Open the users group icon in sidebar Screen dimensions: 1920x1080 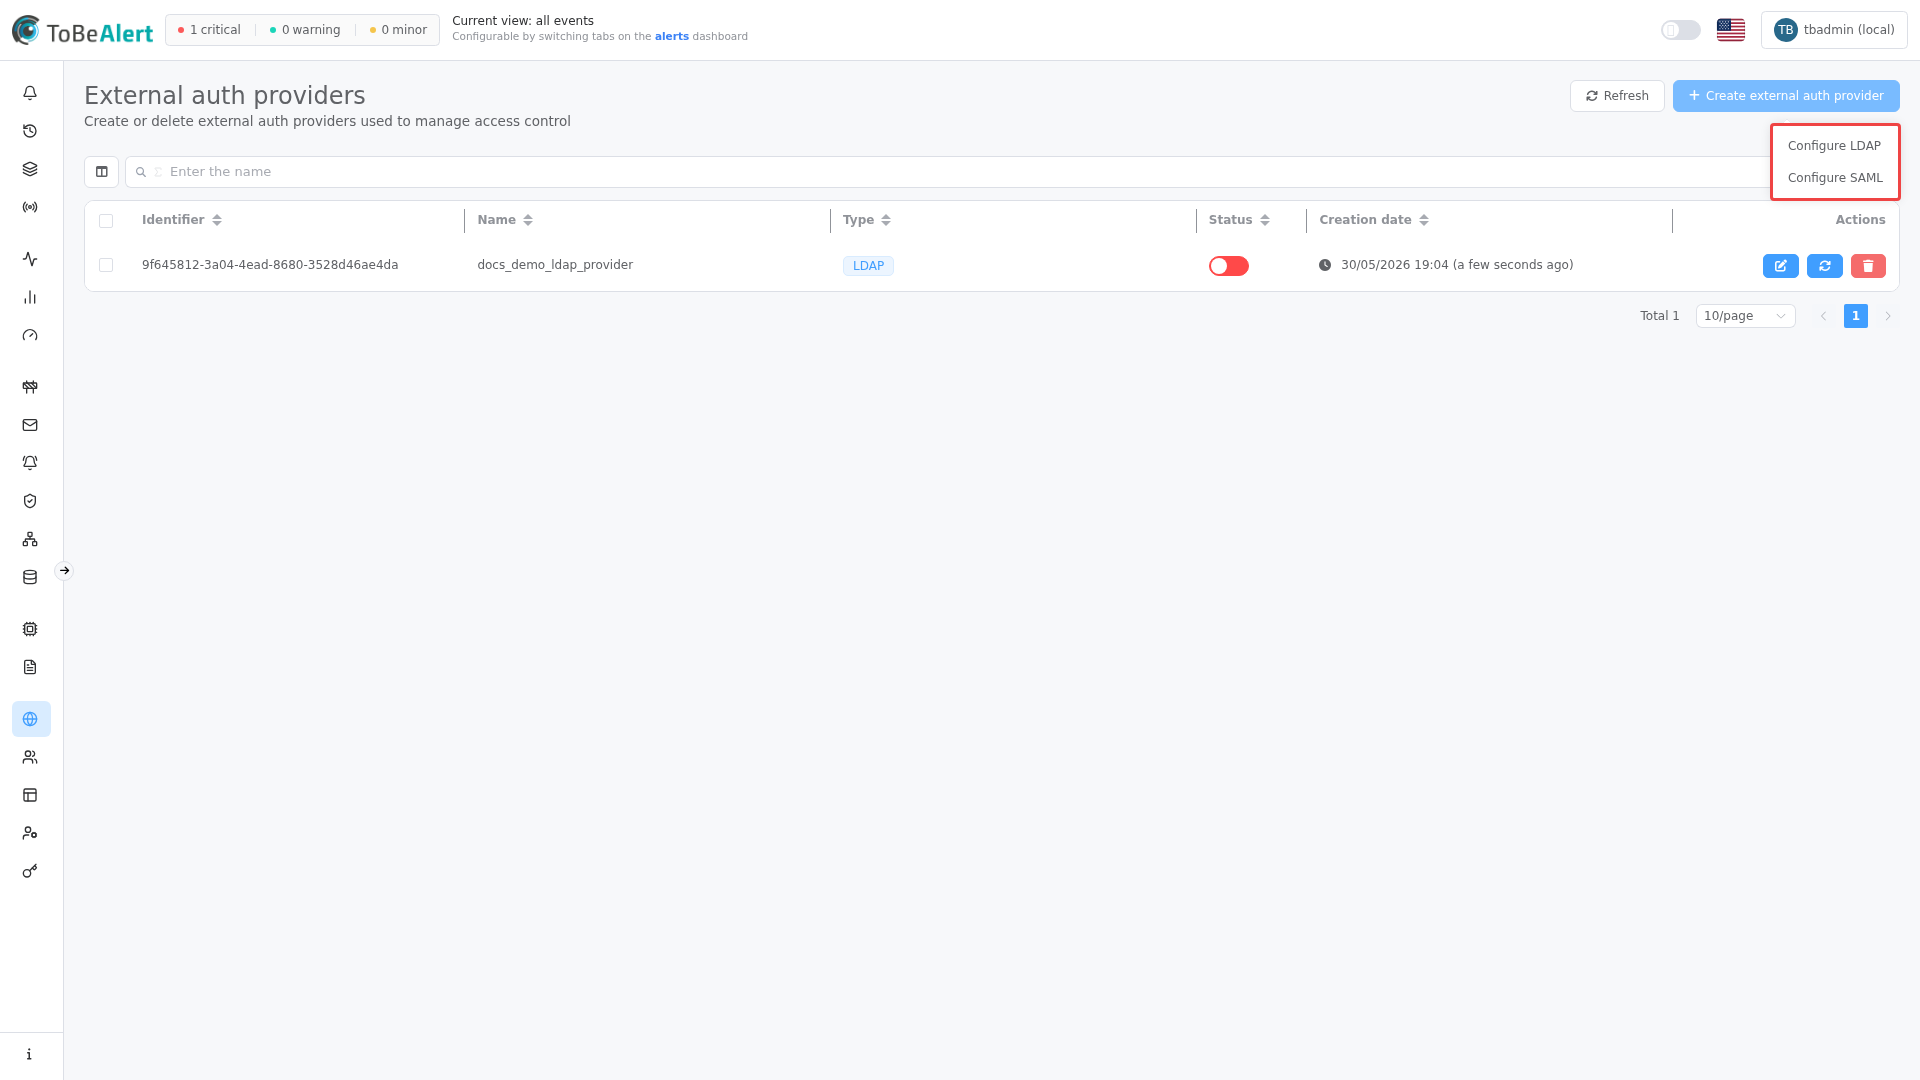tap(30, 757)
